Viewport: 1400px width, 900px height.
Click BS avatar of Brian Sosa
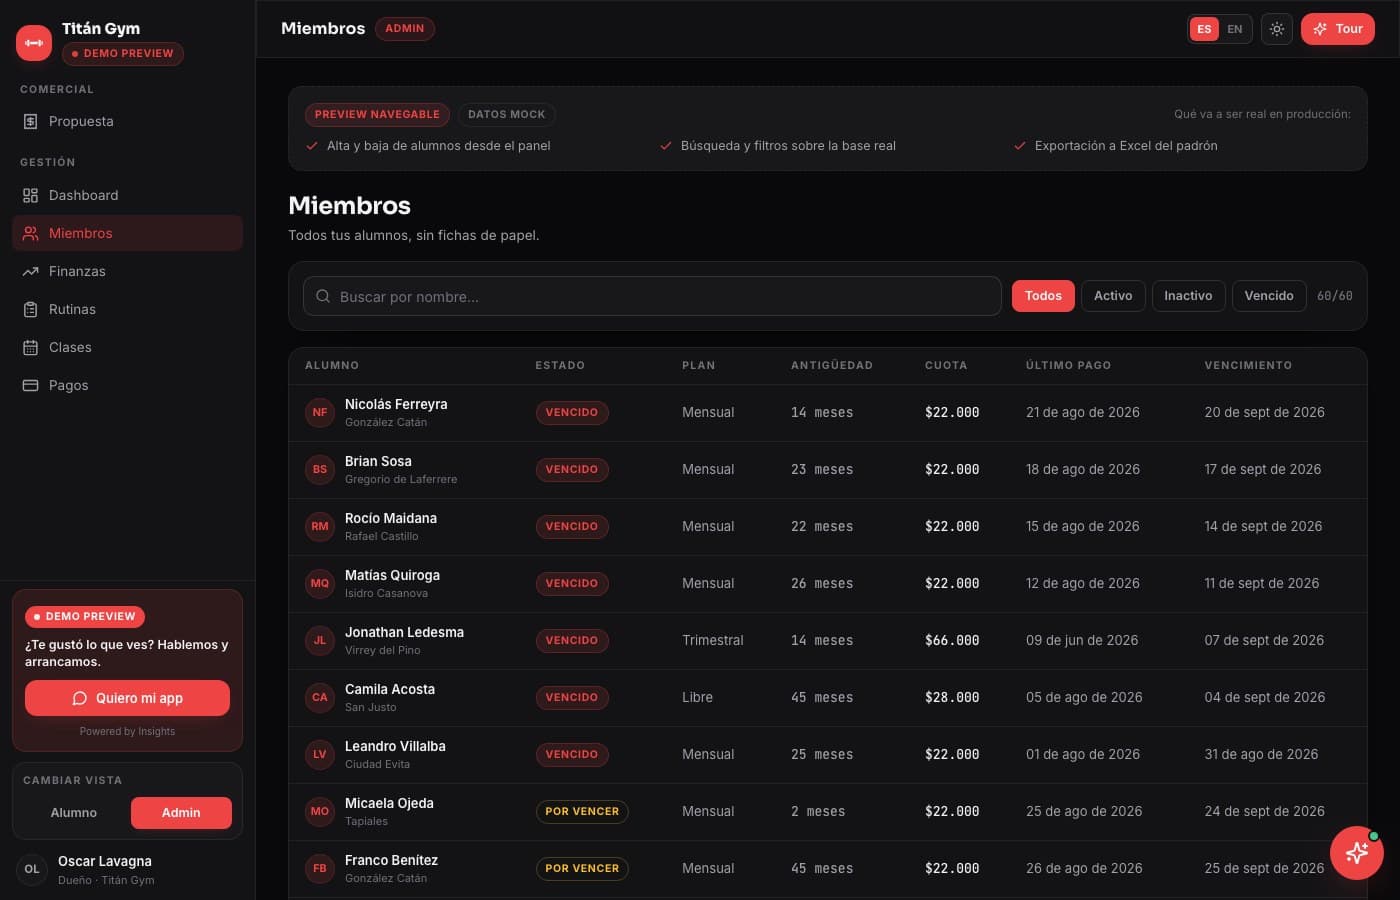(320, 469)
